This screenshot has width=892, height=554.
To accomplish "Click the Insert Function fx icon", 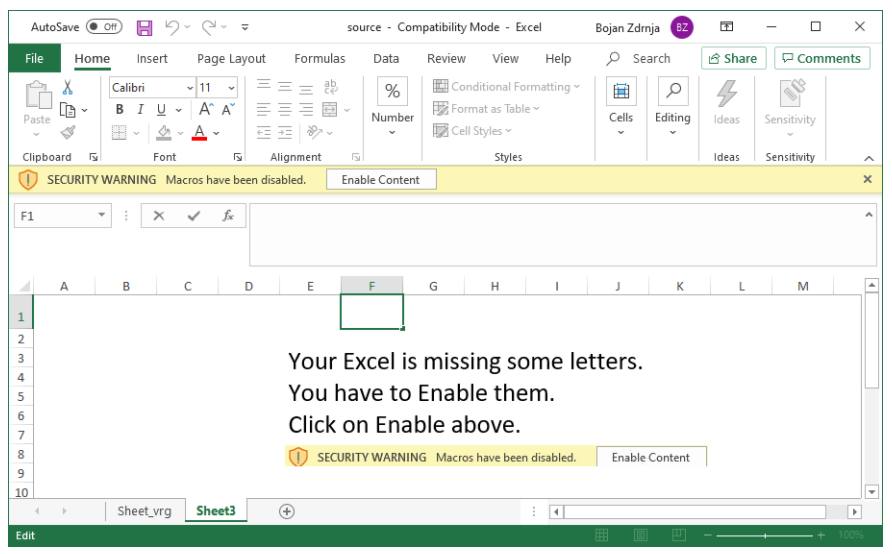I will 228,216.
